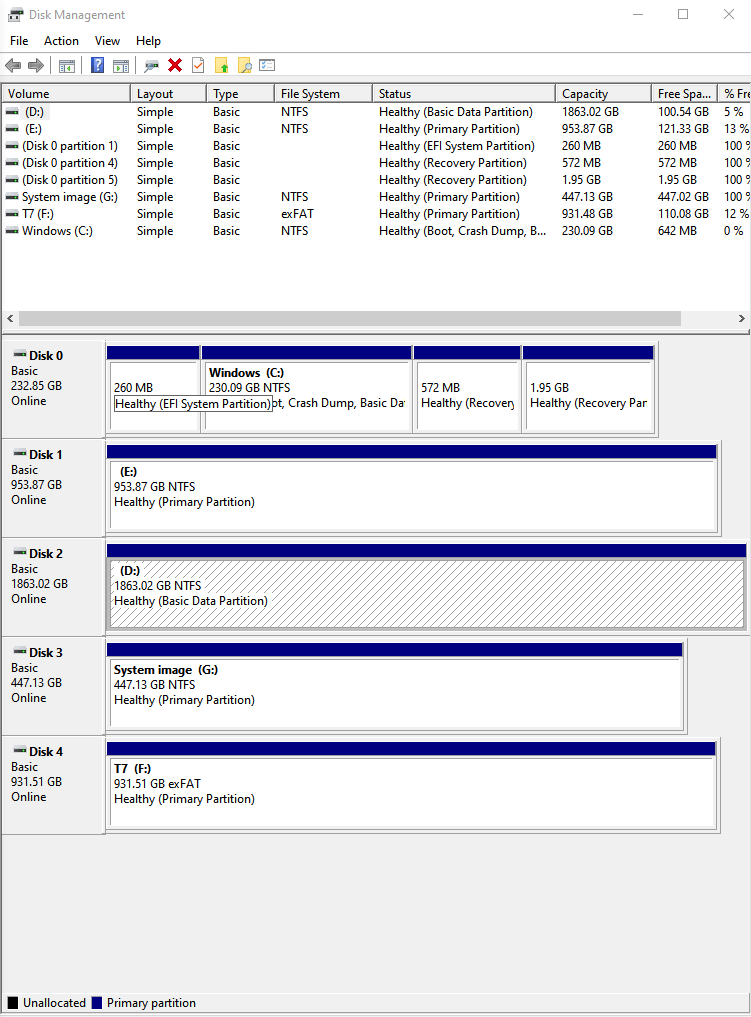Sort by the Capacity column header

click(604, 93)
